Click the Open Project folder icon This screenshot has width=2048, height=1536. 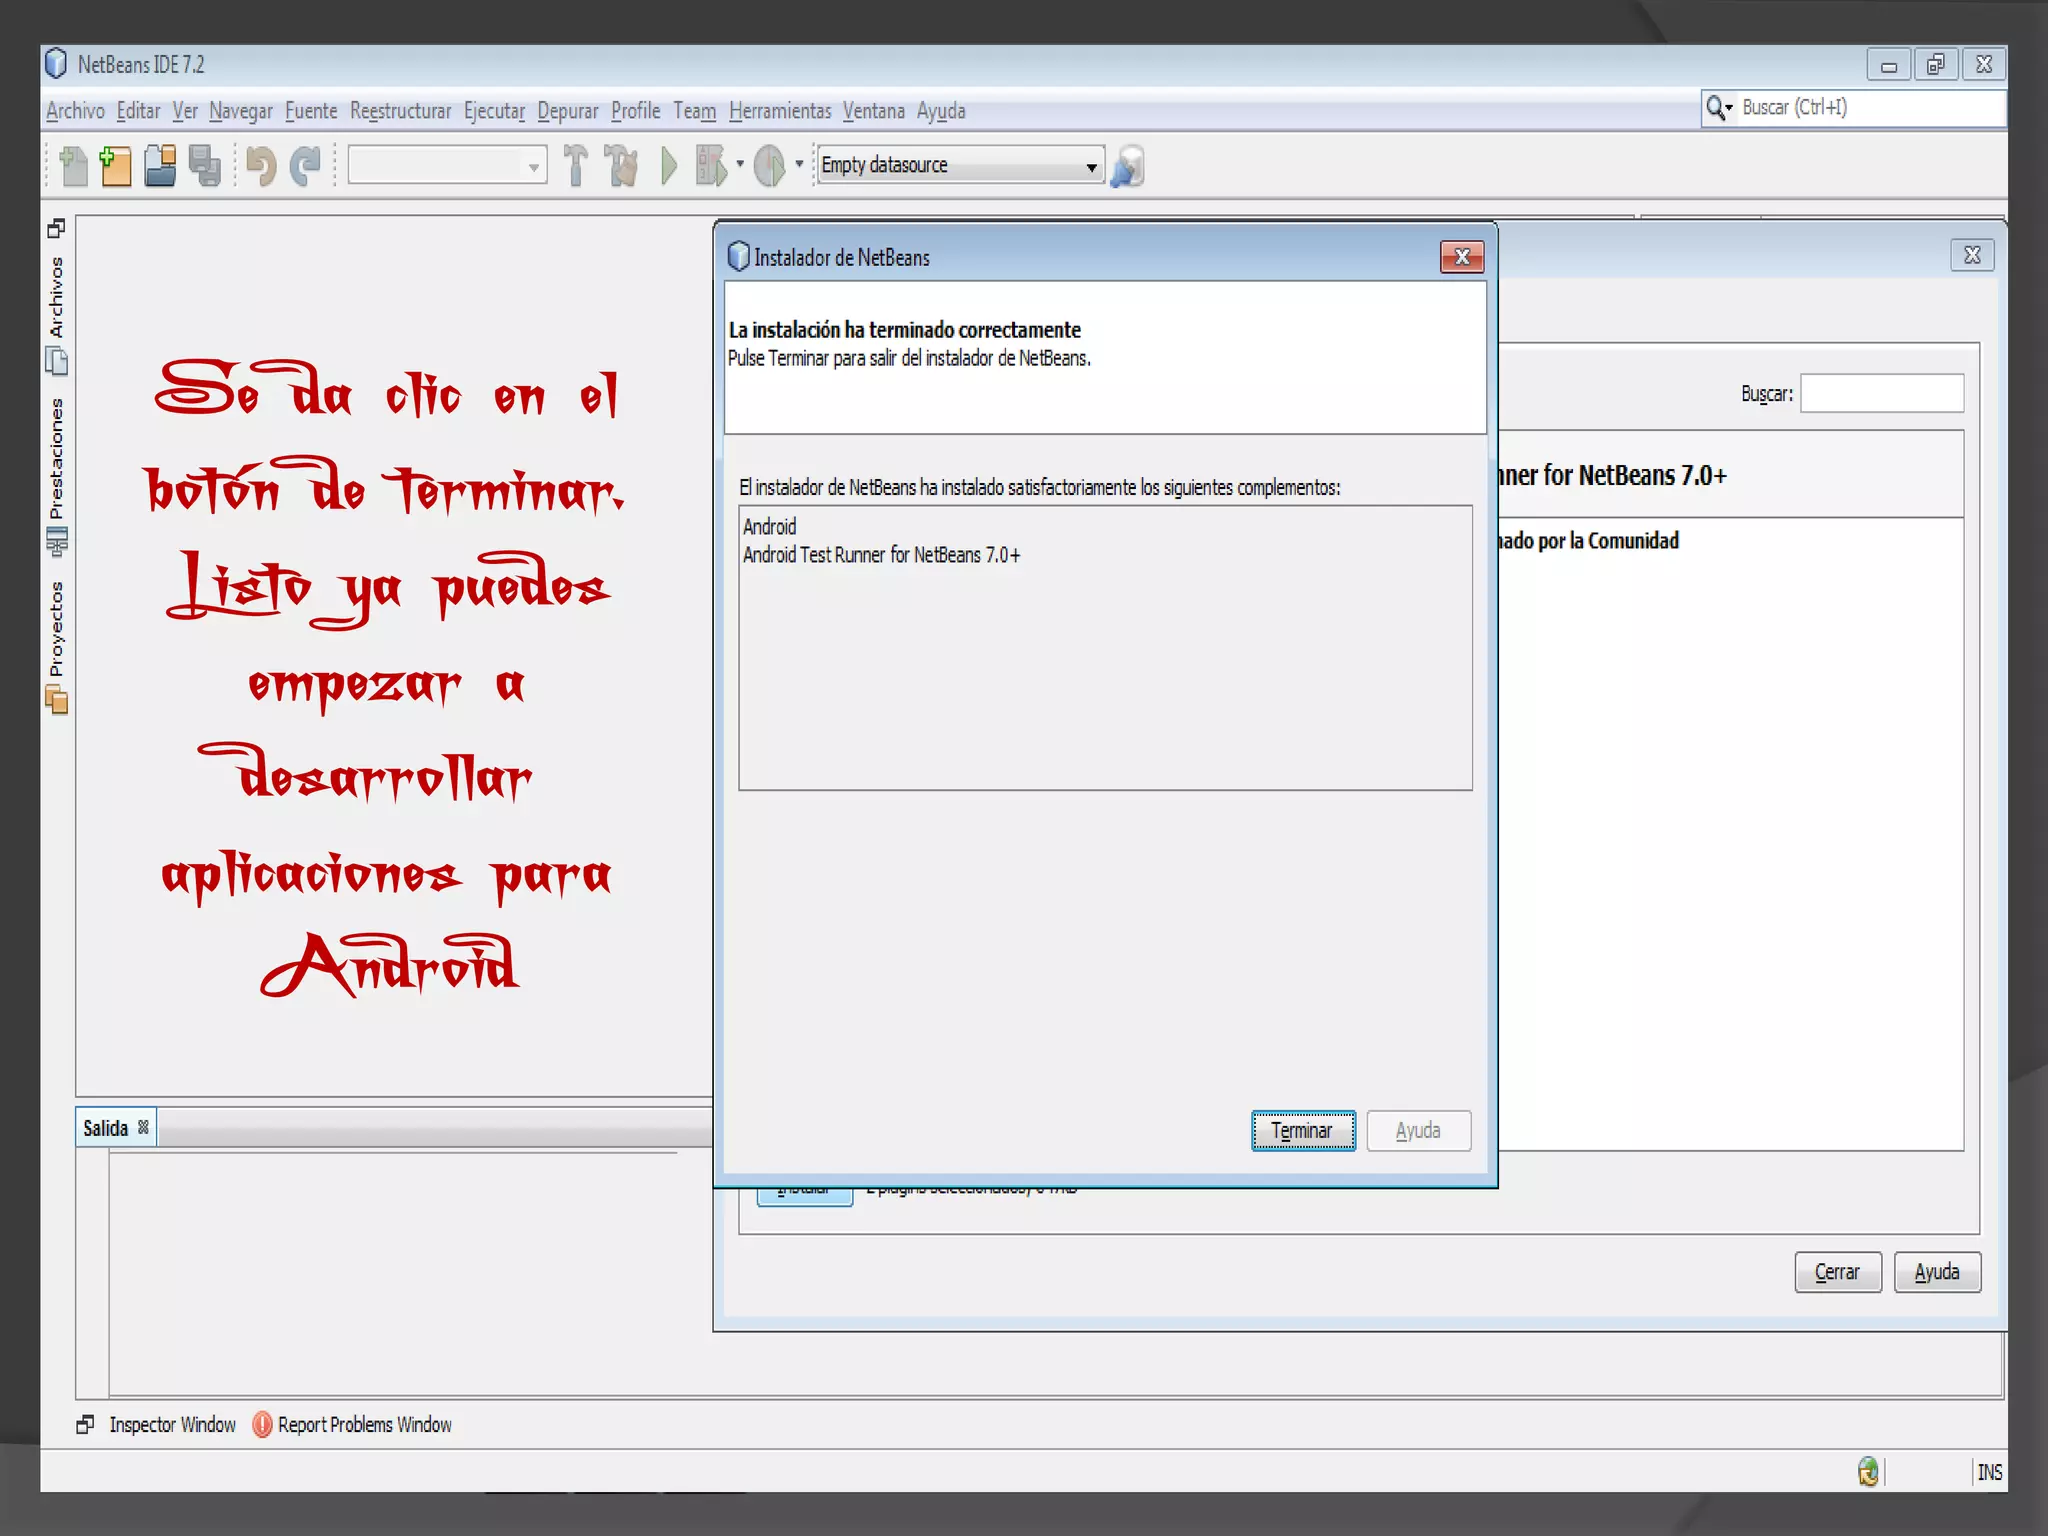point(160,166)
